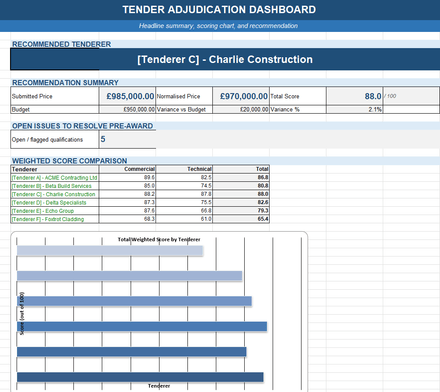This screenshot has width=440, height=392.
Task: Click the 'Total Score' label cell
Action: (x=298, y=96)
